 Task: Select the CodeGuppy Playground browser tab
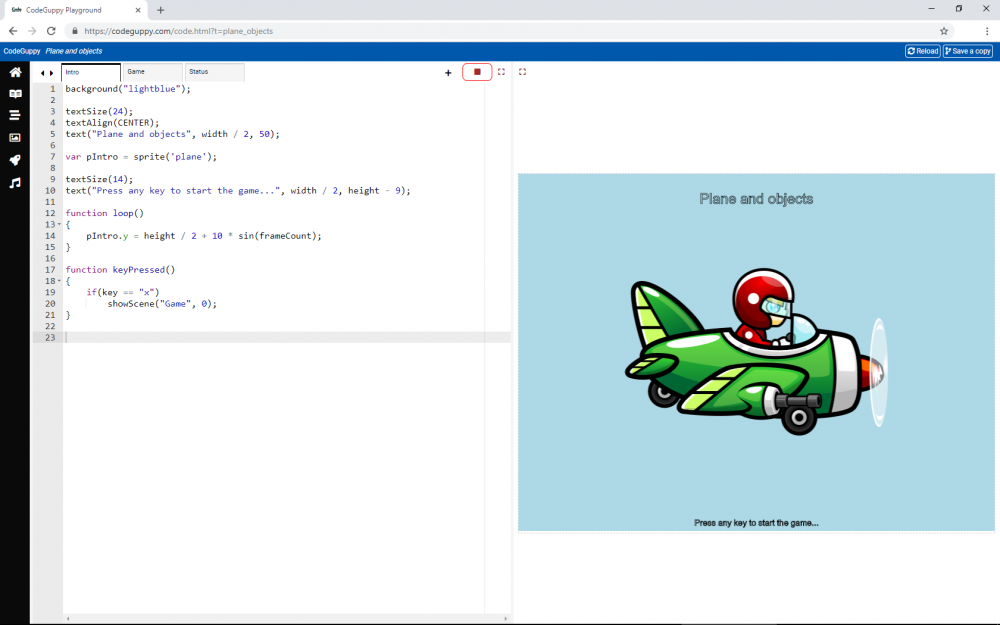(x=74, y=10)
